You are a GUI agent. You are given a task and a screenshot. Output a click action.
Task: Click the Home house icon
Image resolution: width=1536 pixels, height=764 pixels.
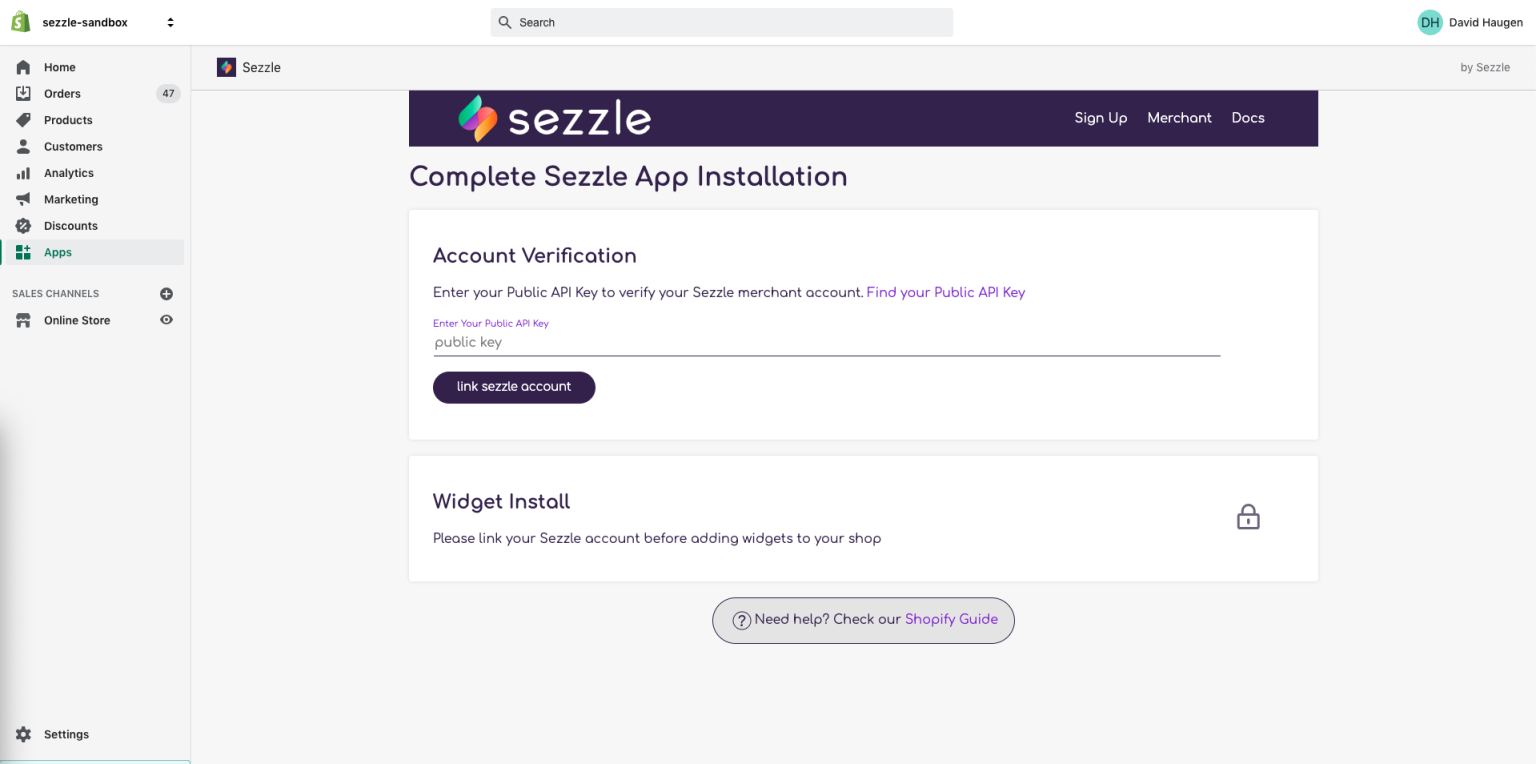click(23, 67)
